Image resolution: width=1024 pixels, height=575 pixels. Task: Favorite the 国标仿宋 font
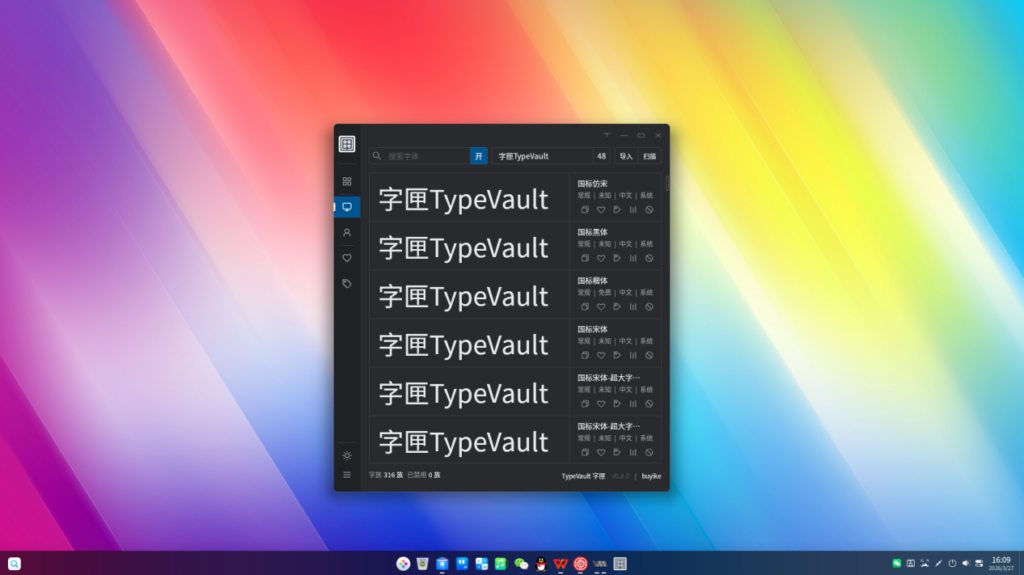tap(601, 210)
